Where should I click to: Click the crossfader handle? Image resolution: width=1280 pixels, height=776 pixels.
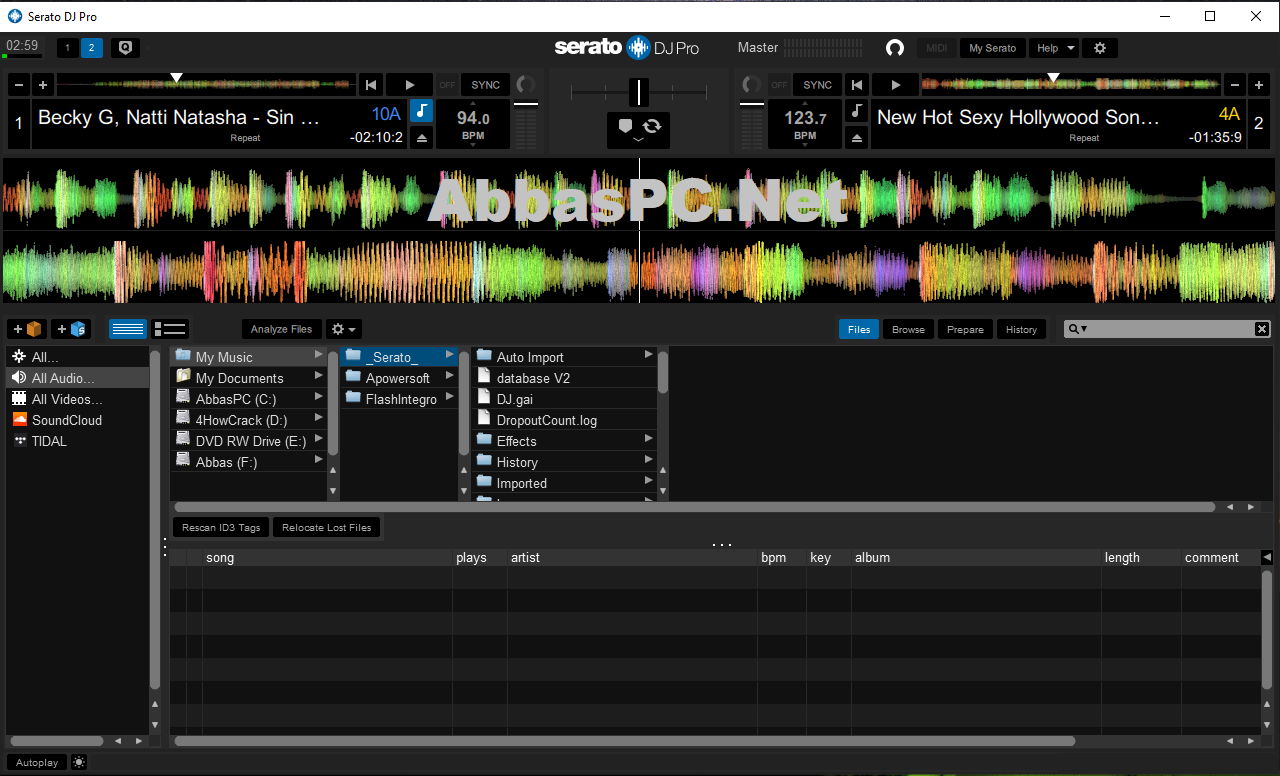click(639, 92)
